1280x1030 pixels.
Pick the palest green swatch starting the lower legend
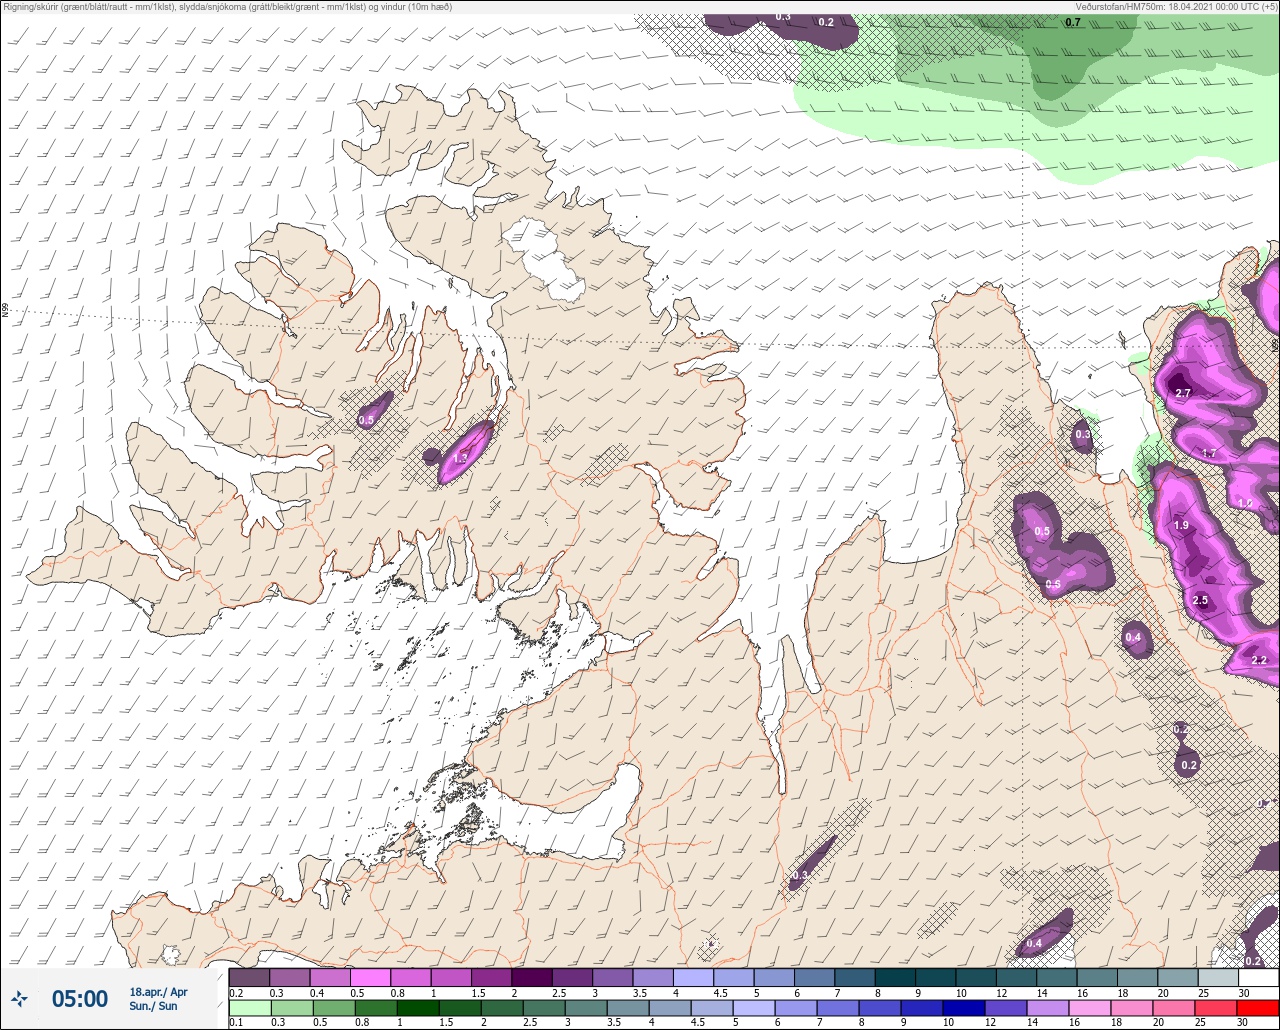pyautogui.click(x=249, y=1007)
